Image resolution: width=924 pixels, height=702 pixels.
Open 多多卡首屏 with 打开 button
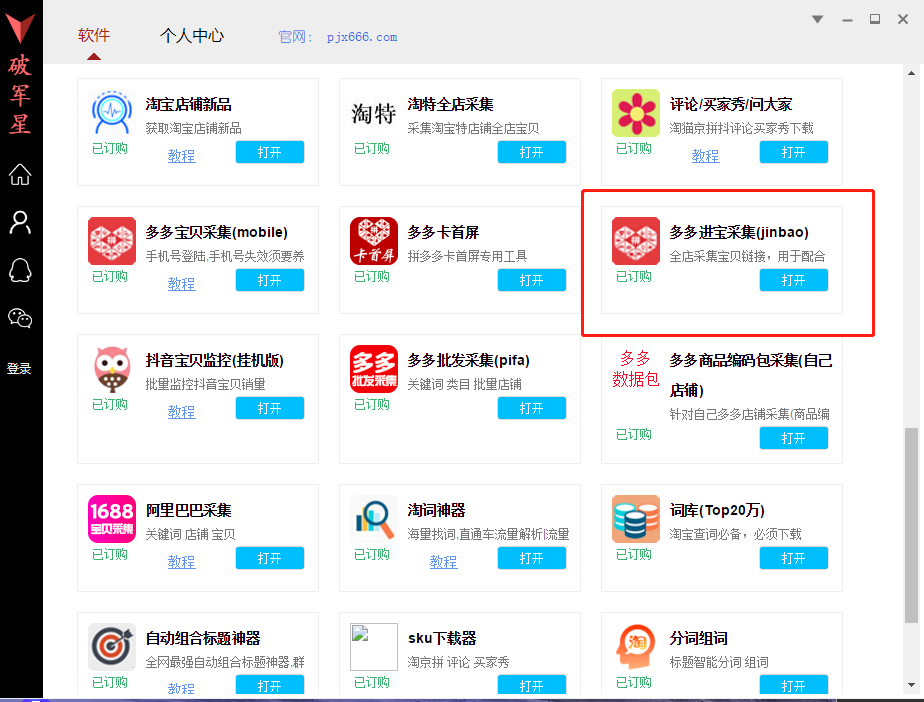pos(532,280)
